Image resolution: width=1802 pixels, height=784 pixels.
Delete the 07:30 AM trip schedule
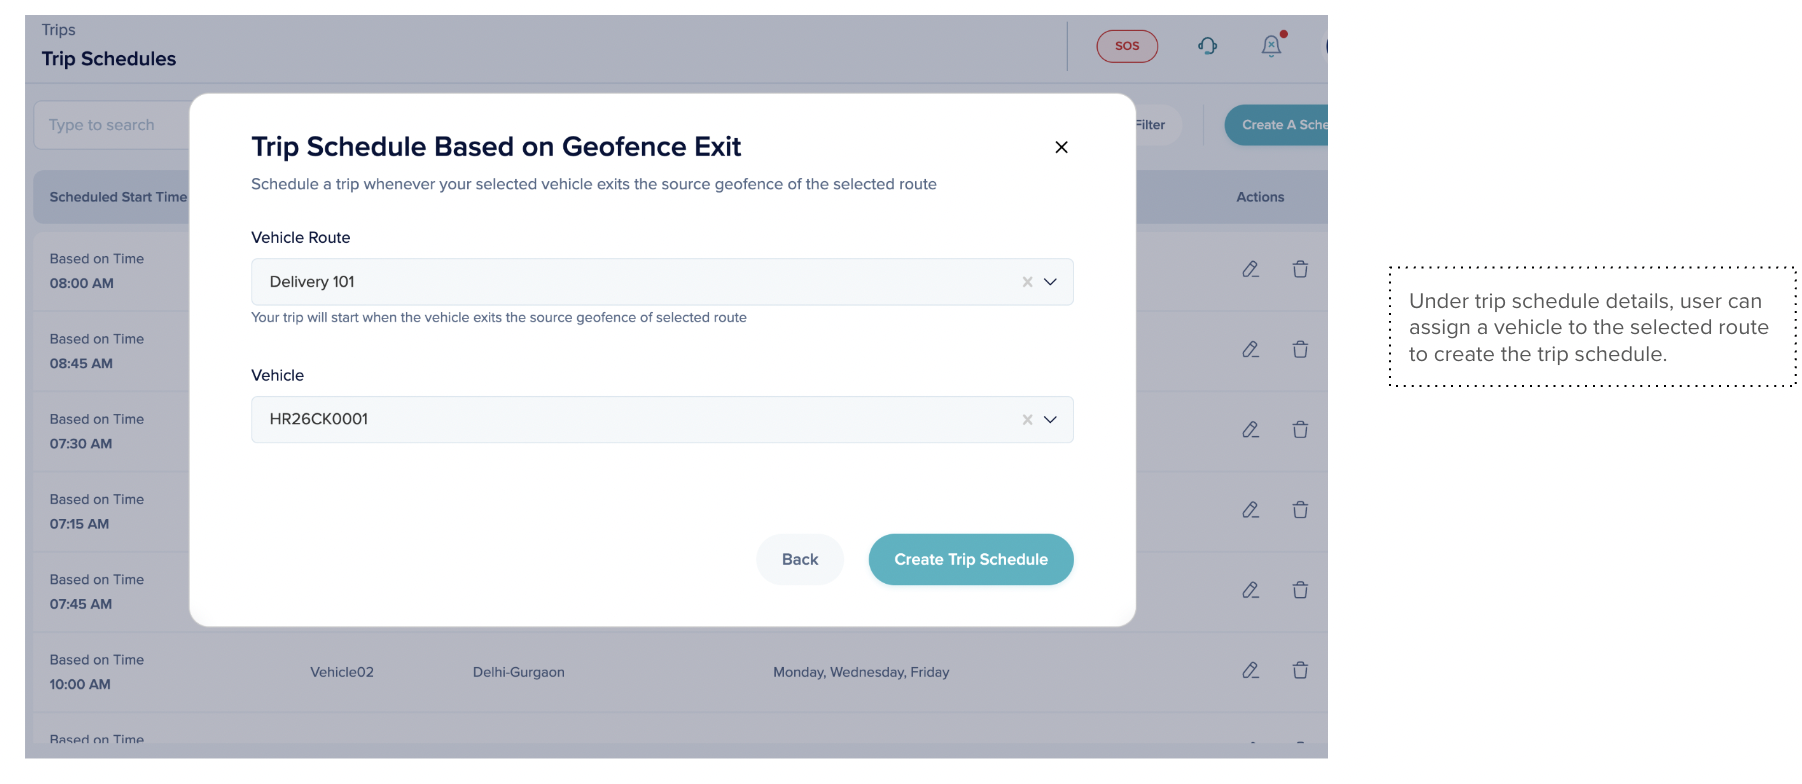pyautogui.click(x=1300, y=430)
